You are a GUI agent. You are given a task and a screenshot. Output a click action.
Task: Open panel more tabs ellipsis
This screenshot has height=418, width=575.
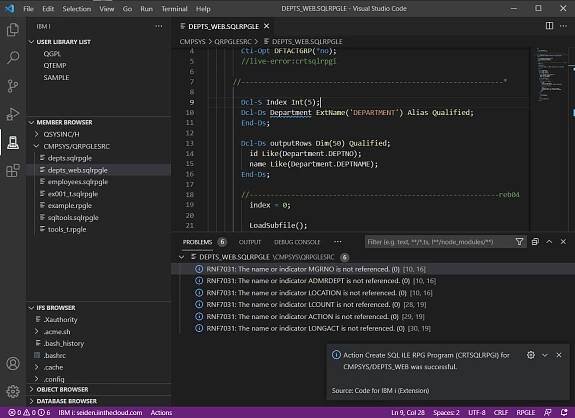coord(338,242)
